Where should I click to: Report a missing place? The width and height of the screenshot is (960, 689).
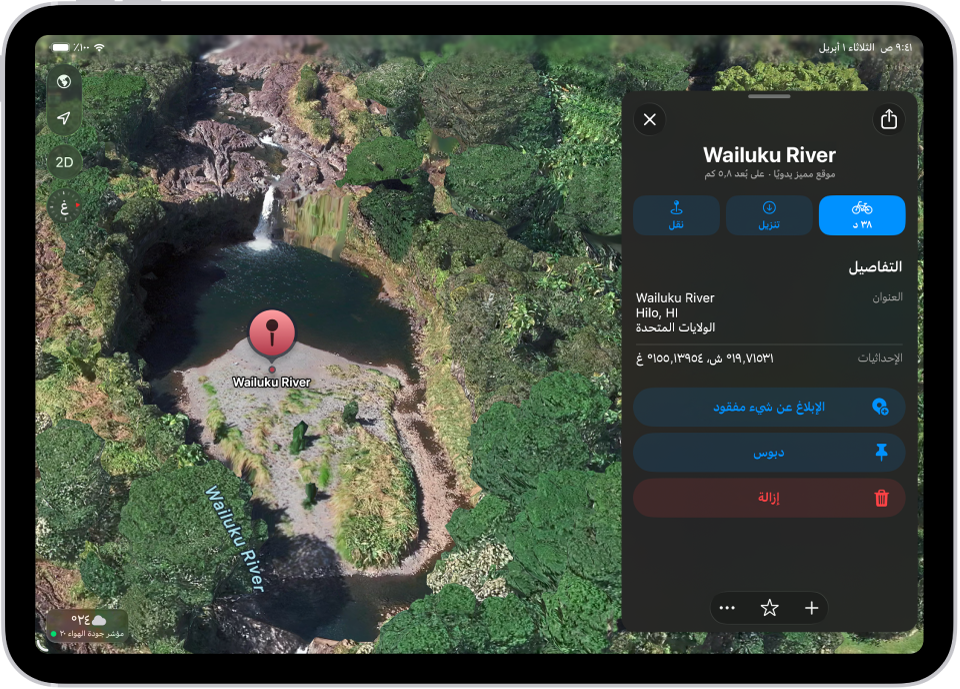tap(769, 407)
